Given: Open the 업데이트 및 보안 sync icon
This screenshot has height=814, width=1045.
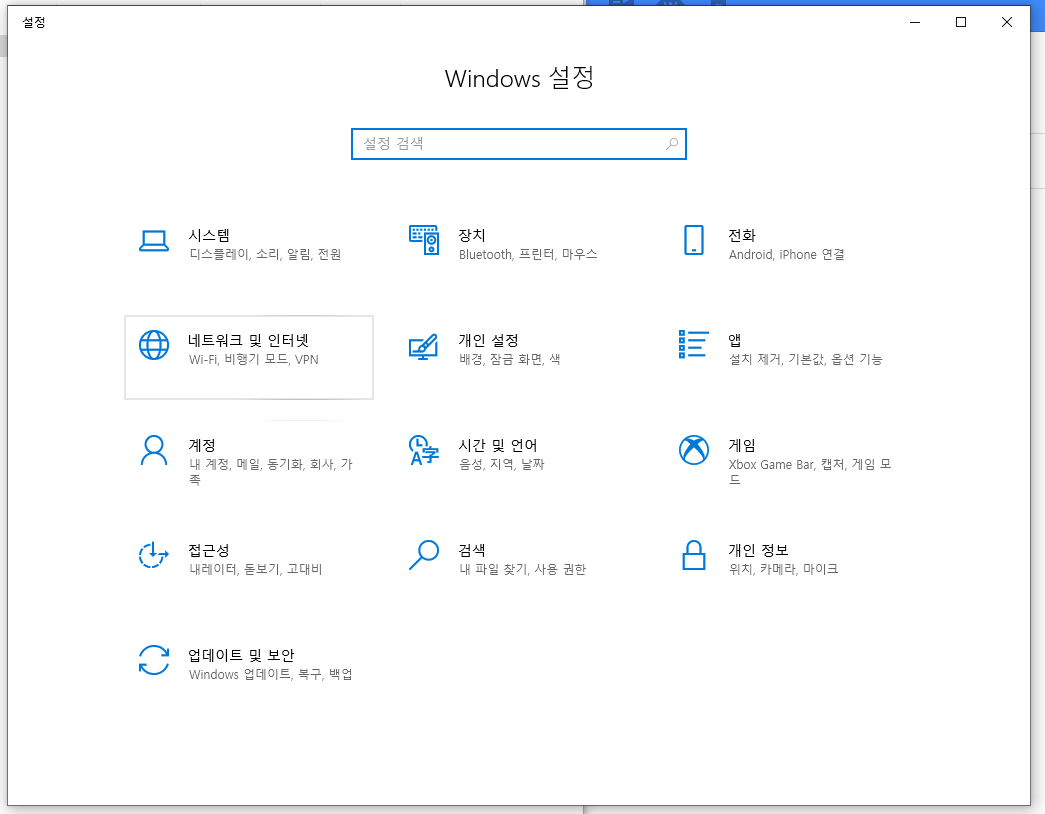Looking at the screenshot, I should point(154,660).
